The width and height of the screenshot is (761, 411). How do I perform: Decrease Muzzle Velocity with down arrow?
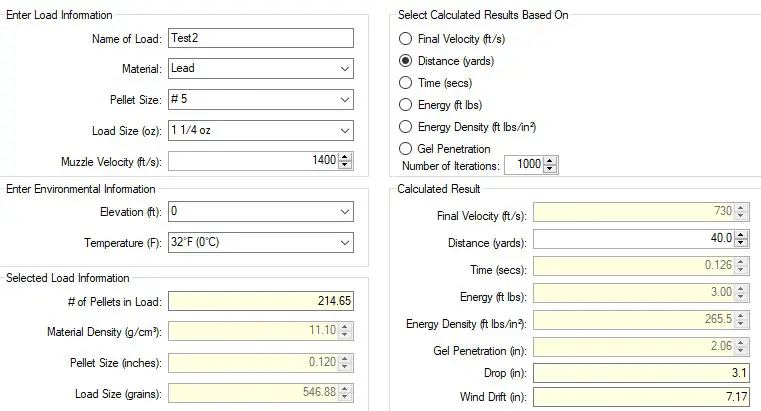point(345,166)
